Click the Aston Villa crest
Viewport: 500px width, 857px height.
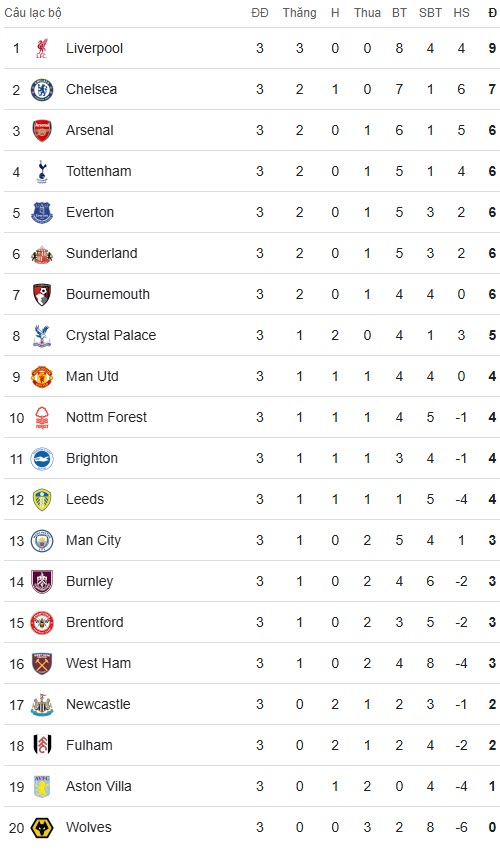pyautogui.click(x=42, y=786)
